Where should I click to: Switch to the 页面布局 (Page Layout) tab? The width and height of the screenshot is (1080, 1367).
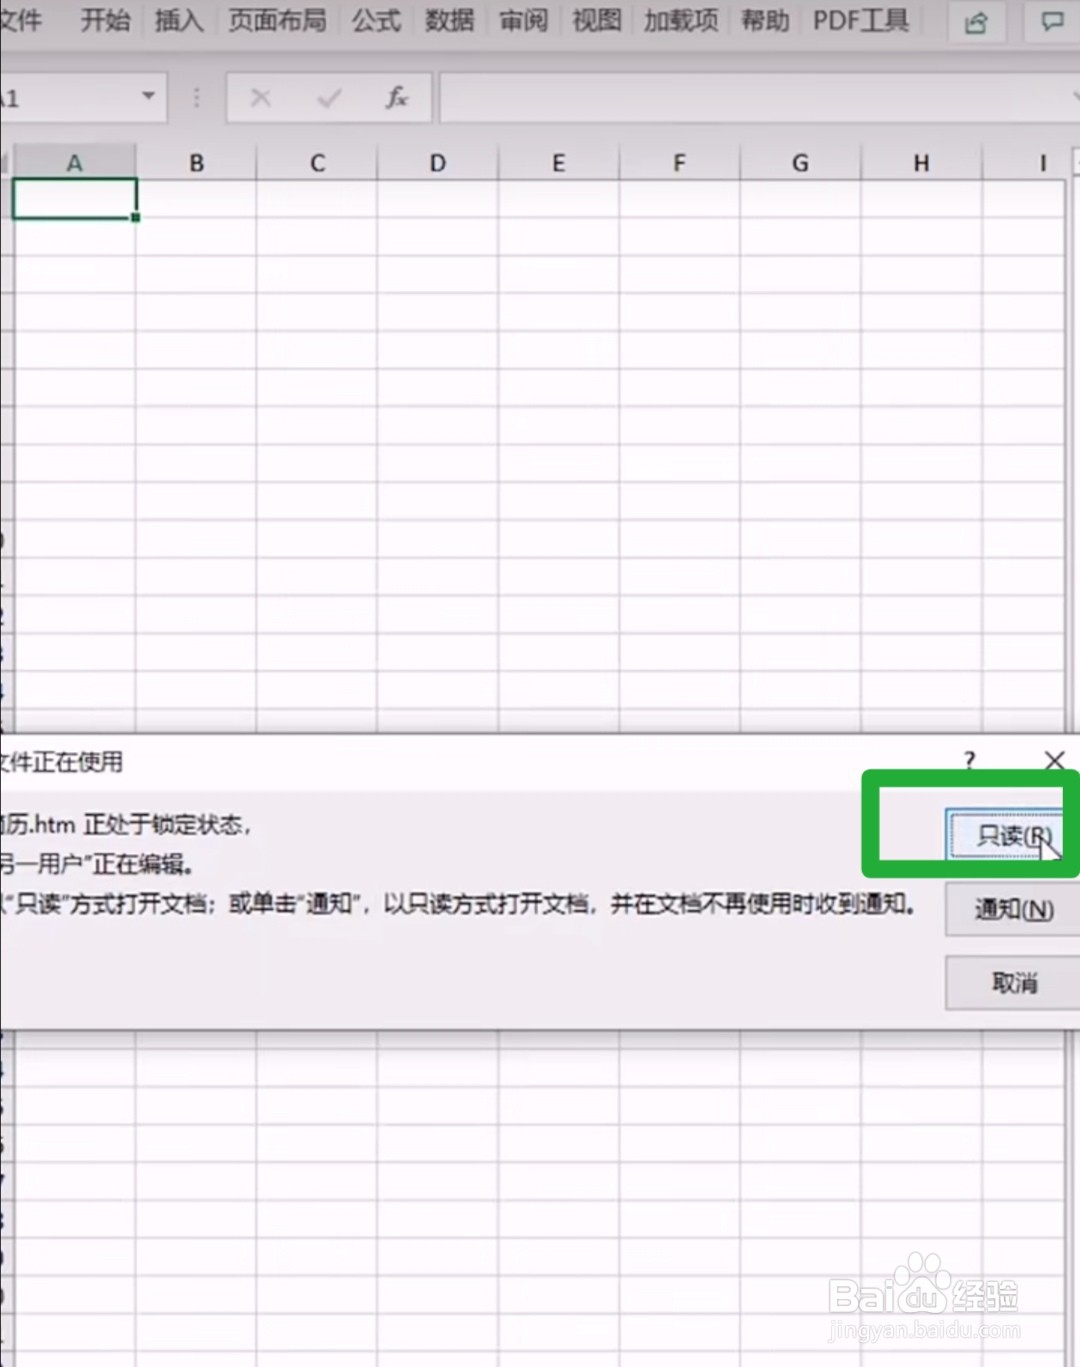277,20
